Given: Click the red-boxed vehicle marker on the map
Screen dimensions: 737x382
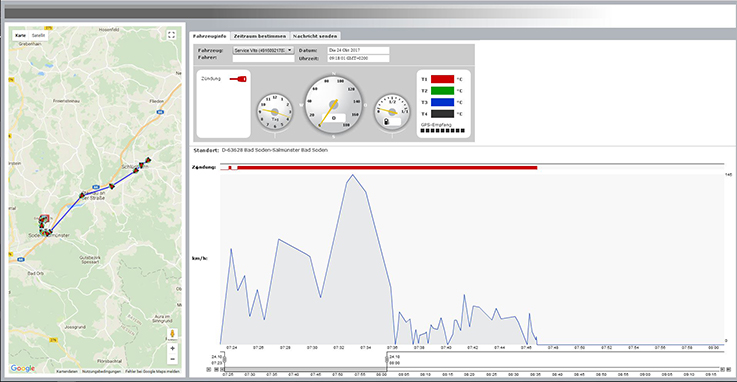Looking at the screenshot, I should coord(44,219).
